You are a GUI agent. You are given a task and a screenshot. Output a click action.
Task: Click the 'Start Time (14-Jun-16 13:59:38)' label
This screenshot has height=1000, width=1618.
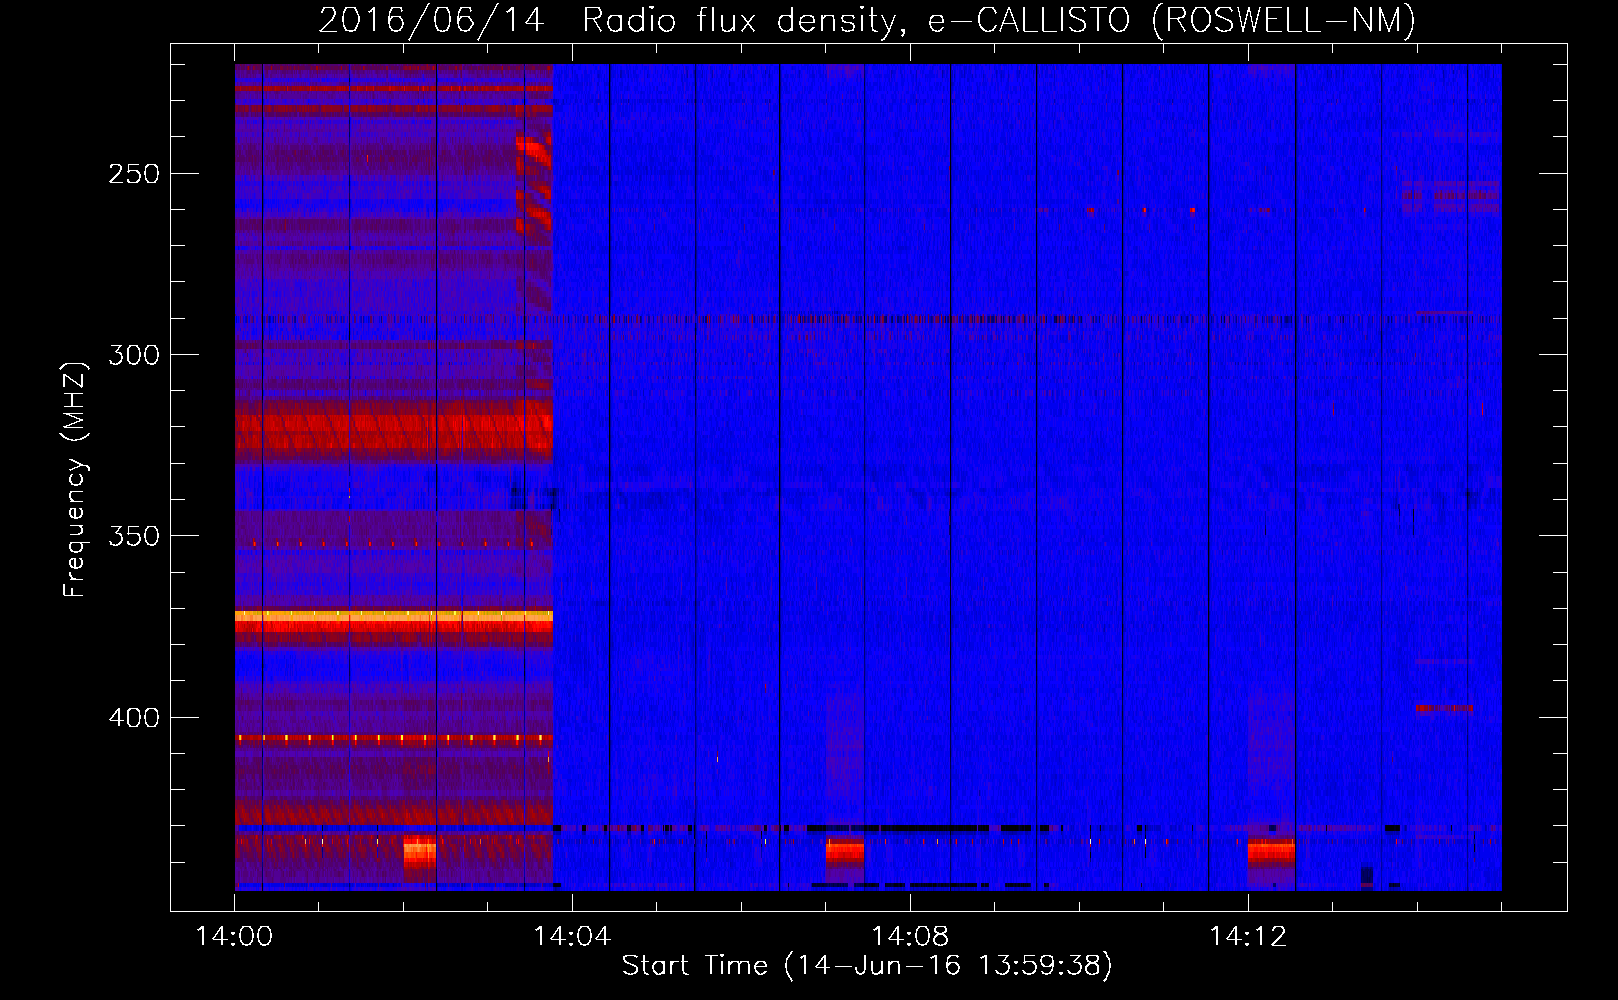867,965
